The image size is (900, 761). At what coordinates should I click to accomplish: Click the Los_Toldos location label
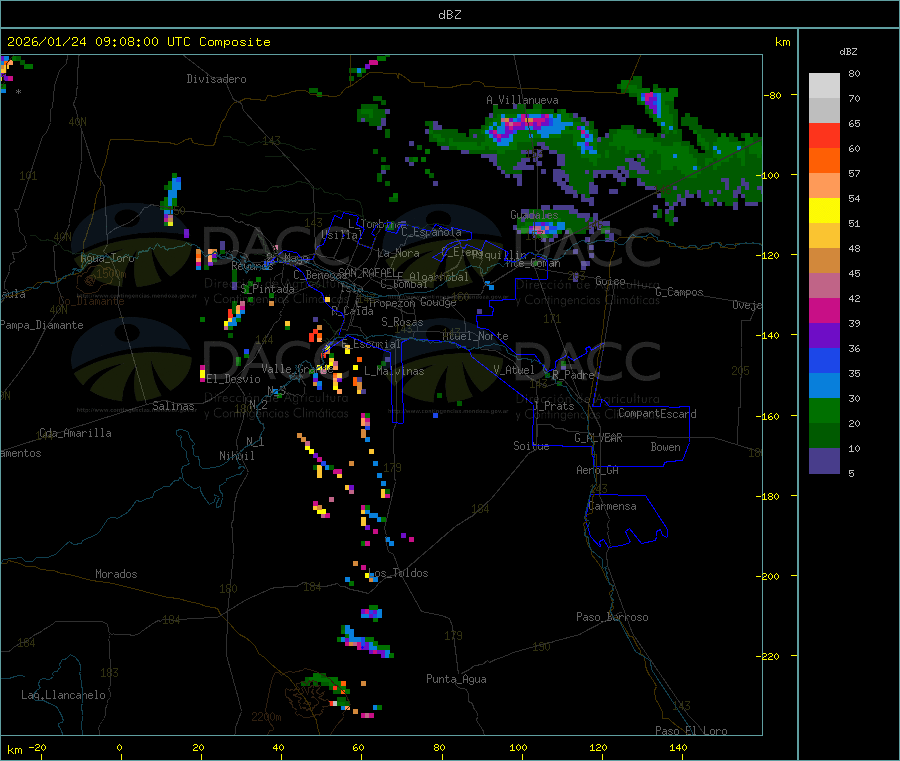tap(398, 573)
